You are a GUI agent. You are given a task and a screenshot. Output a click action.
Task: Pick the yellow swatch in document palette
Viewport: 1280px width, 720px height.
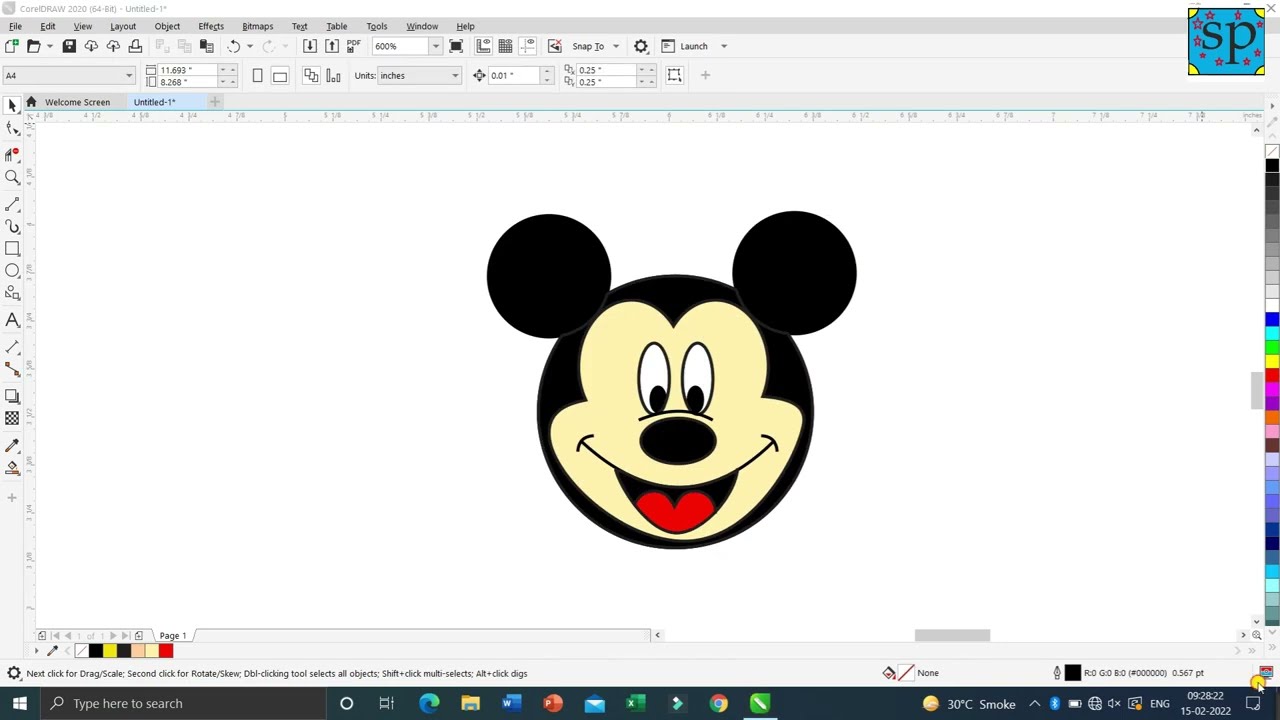[x=110, y=651]
